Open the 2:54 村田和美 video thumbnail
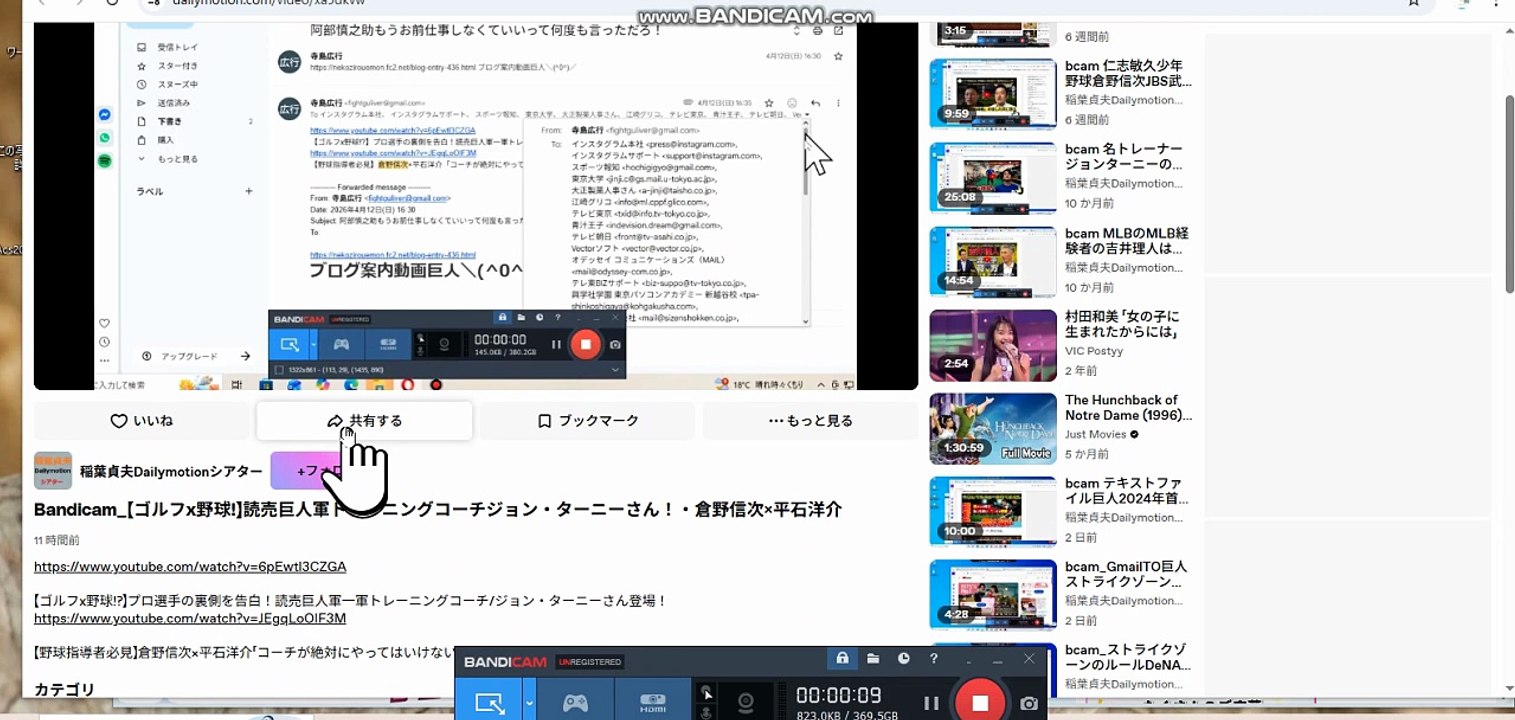Screen dimensions: 1515x720 pos(993,345)
